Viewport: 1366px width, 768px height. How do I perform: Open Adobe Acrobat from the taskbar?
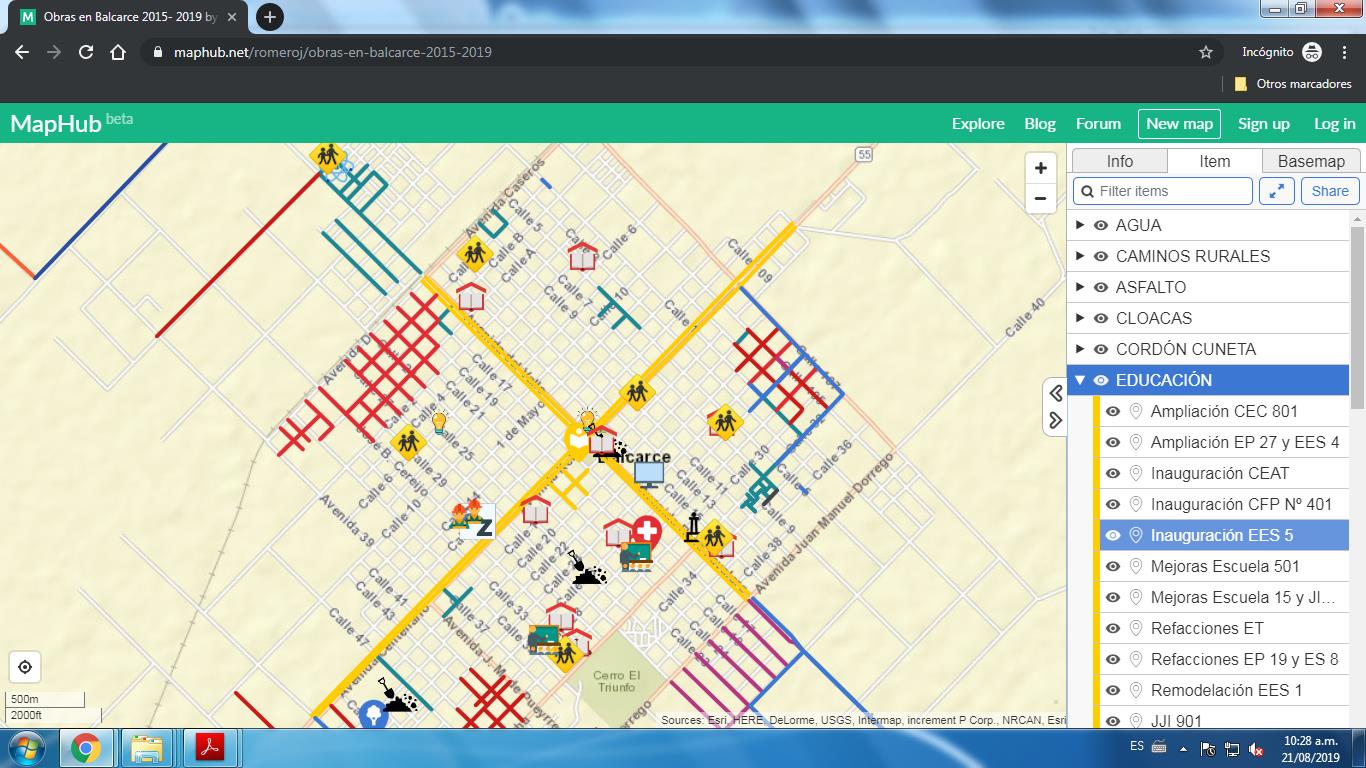(x=209, y=748)
